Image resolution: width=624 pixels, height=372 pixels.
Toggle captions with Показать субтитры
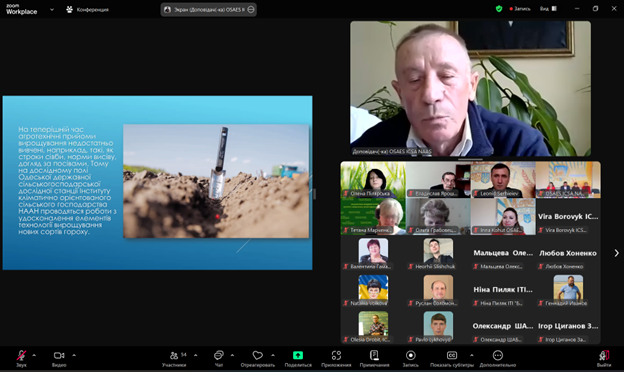(x=452, y=355)
